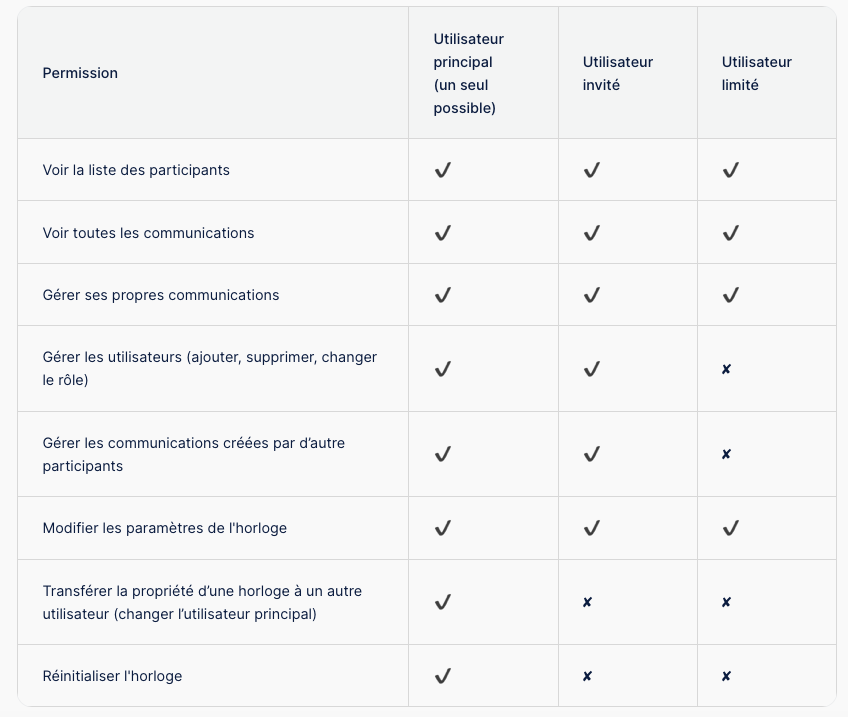Screen dimensions: 848x717
Task: Click the "Utilisateur limité" column header
Action: (756, 73)
